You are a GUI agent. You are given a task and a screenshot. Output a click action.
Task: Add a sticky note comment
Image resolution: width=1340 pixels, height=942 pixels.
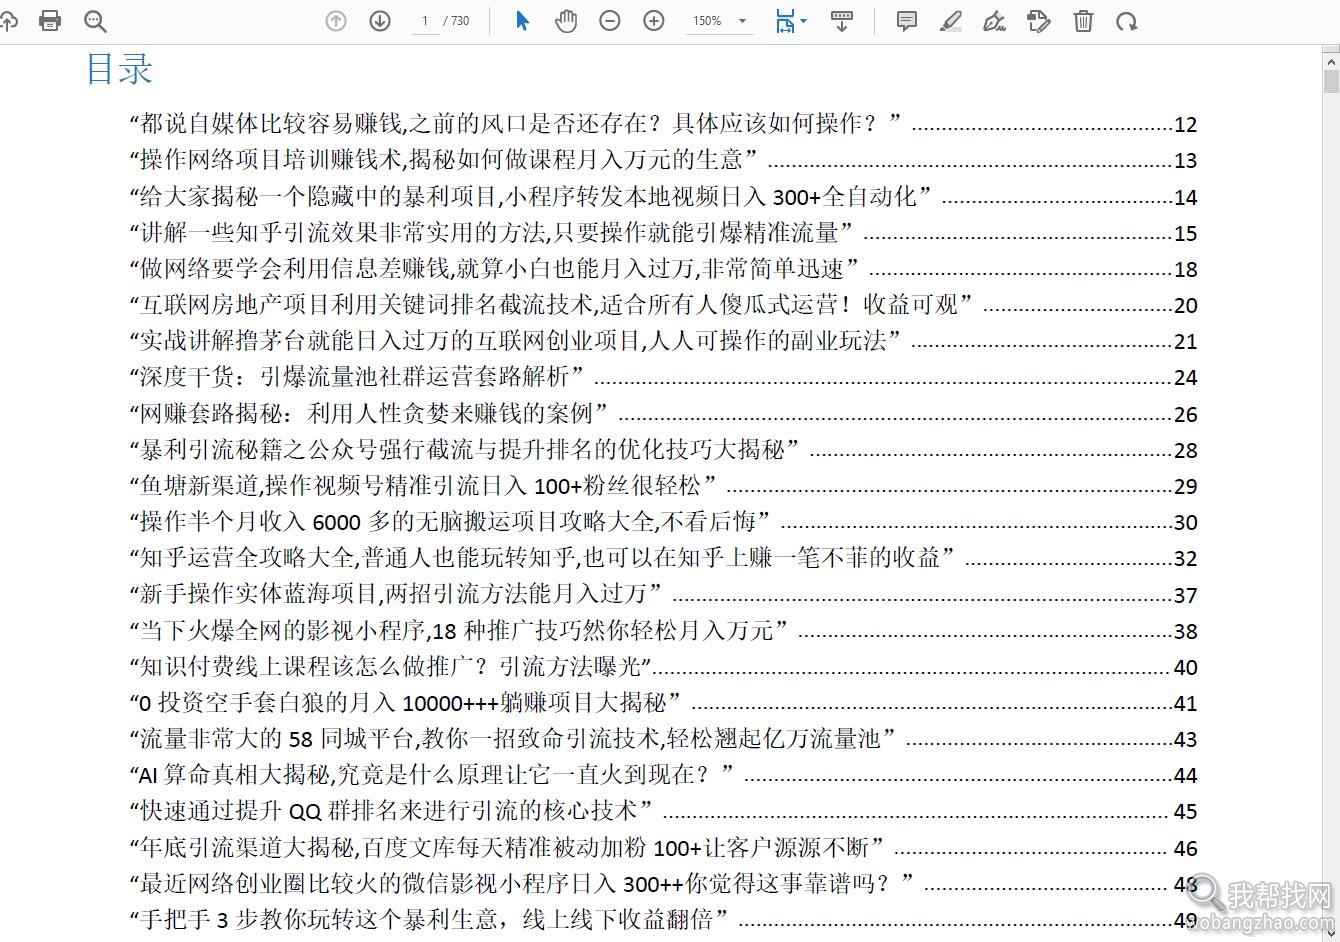click(x=907, y=20)
